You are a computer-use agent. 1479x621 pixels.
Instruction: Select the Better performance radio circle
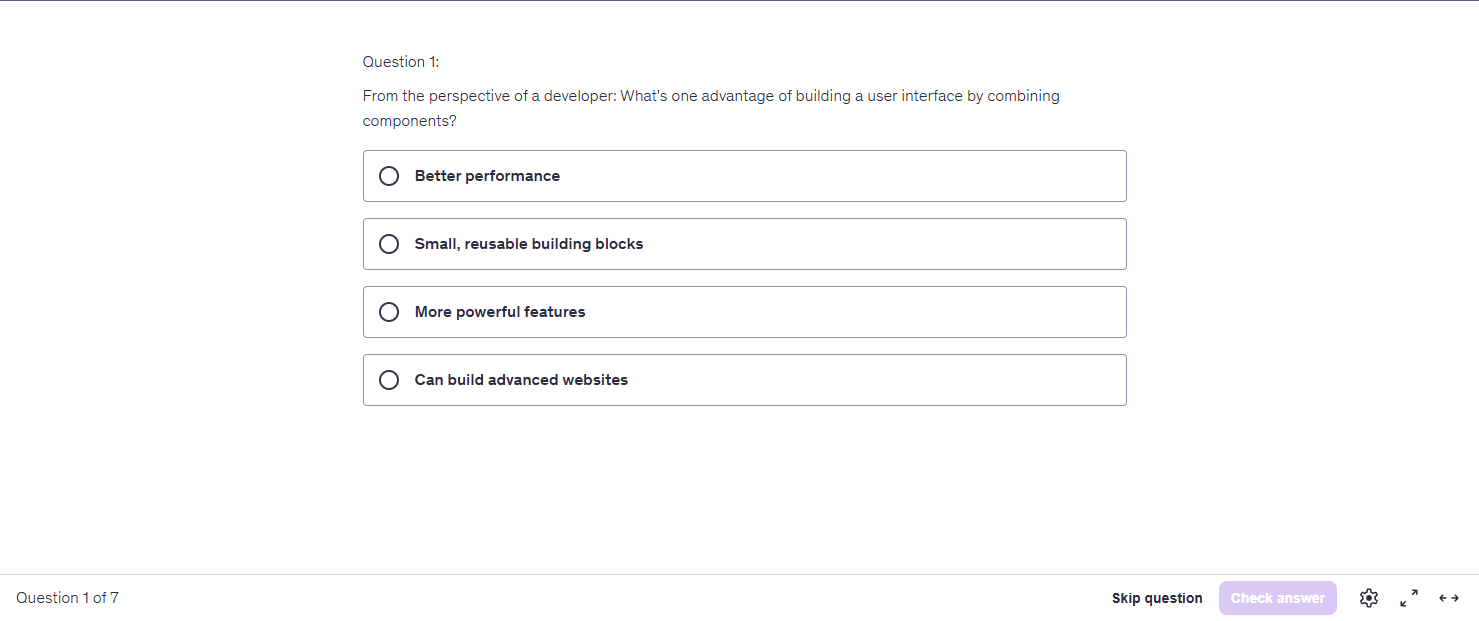[x=389, y=176]
